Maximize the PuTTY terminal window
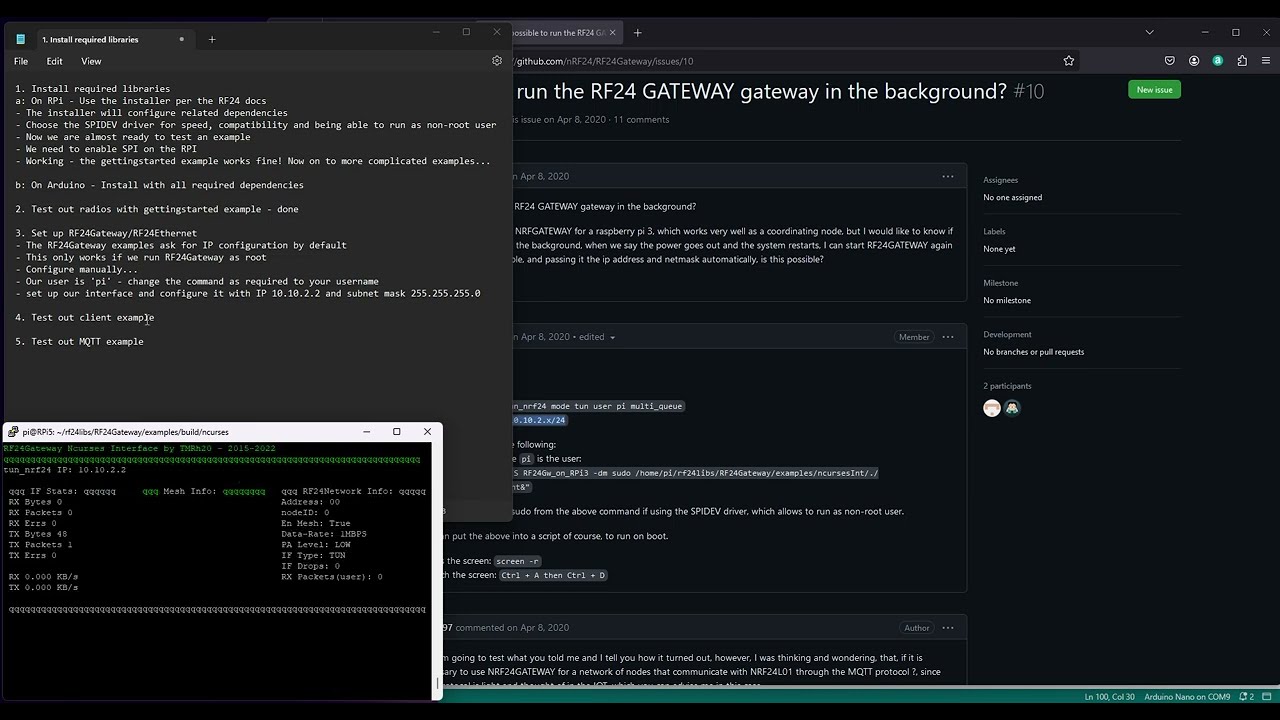1280x720 pixels. [397, 432]
